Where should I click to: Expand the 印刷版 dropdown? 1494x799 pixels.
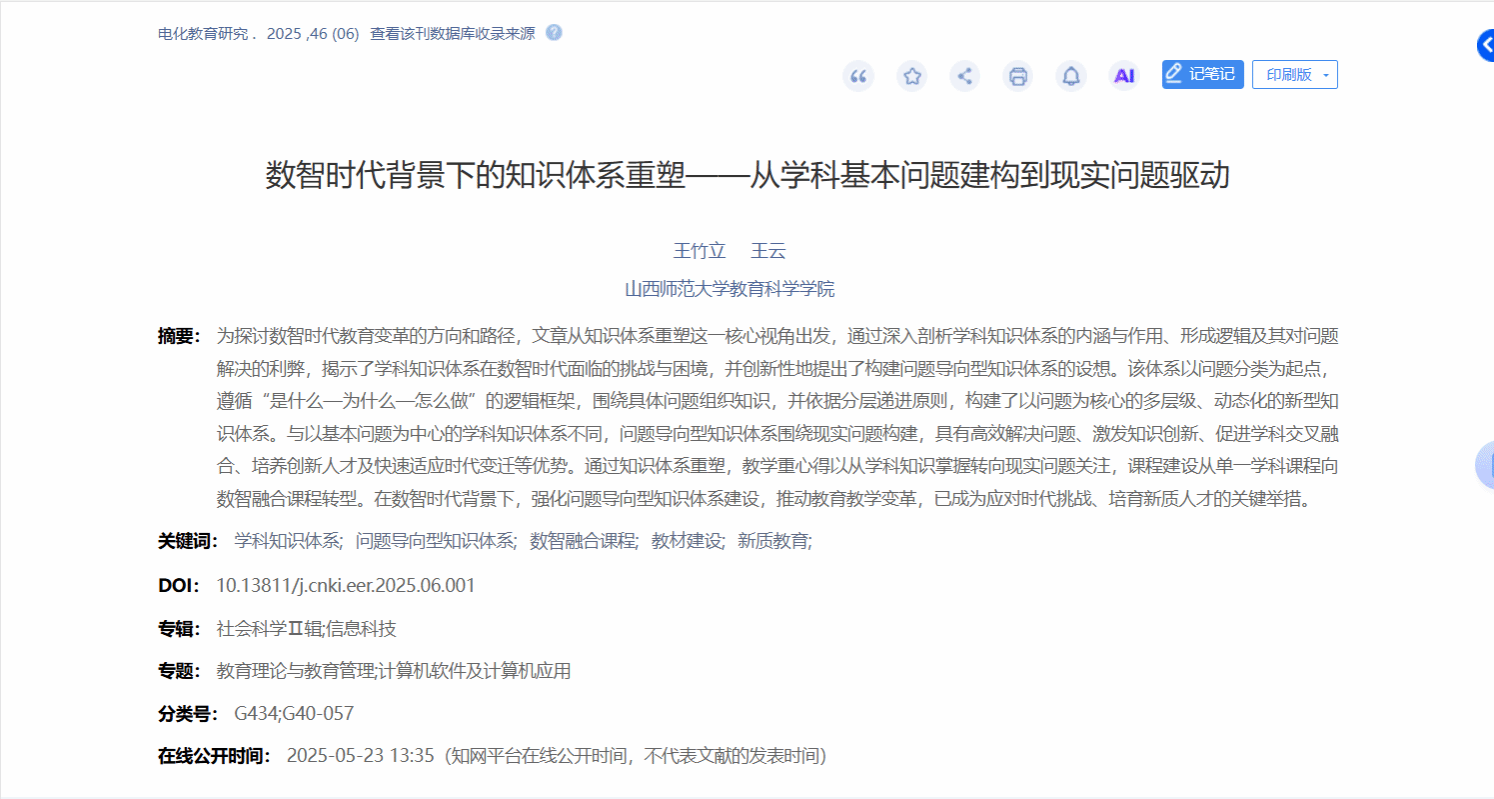tap(1294, 75)
